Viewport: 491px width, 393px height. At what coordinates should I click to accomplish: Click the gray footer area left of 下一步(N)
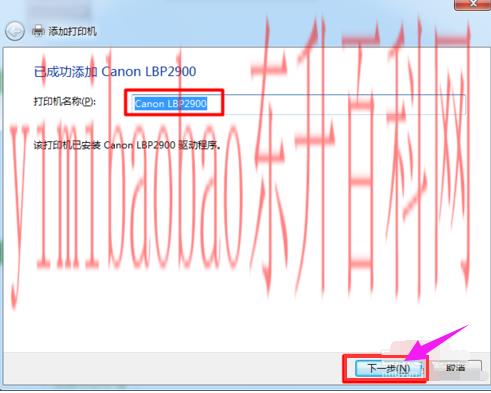[x=173, y=368]
